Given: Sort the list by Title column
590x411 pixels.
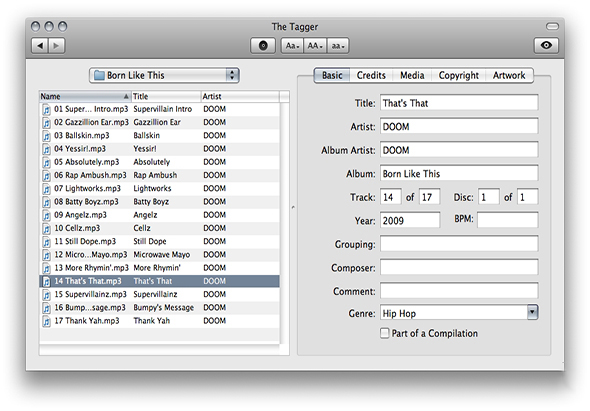Looking at the screenshot, I should [x=166, y=96].
